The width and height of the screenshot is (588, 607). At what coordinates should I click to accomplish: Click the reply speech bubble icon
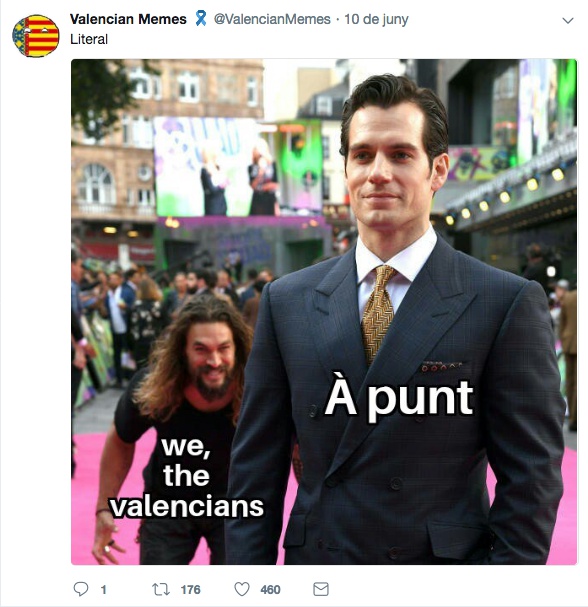81,589
